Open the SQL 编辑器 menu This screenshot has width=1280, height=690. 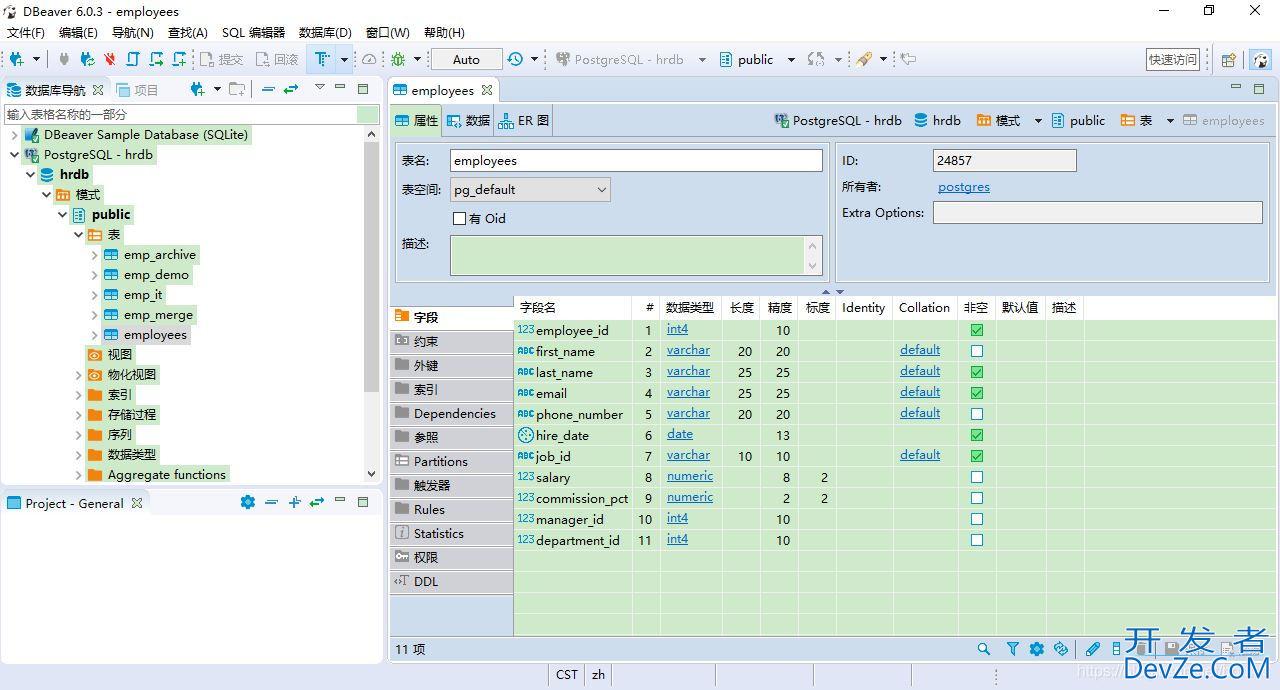pos(253,32)
